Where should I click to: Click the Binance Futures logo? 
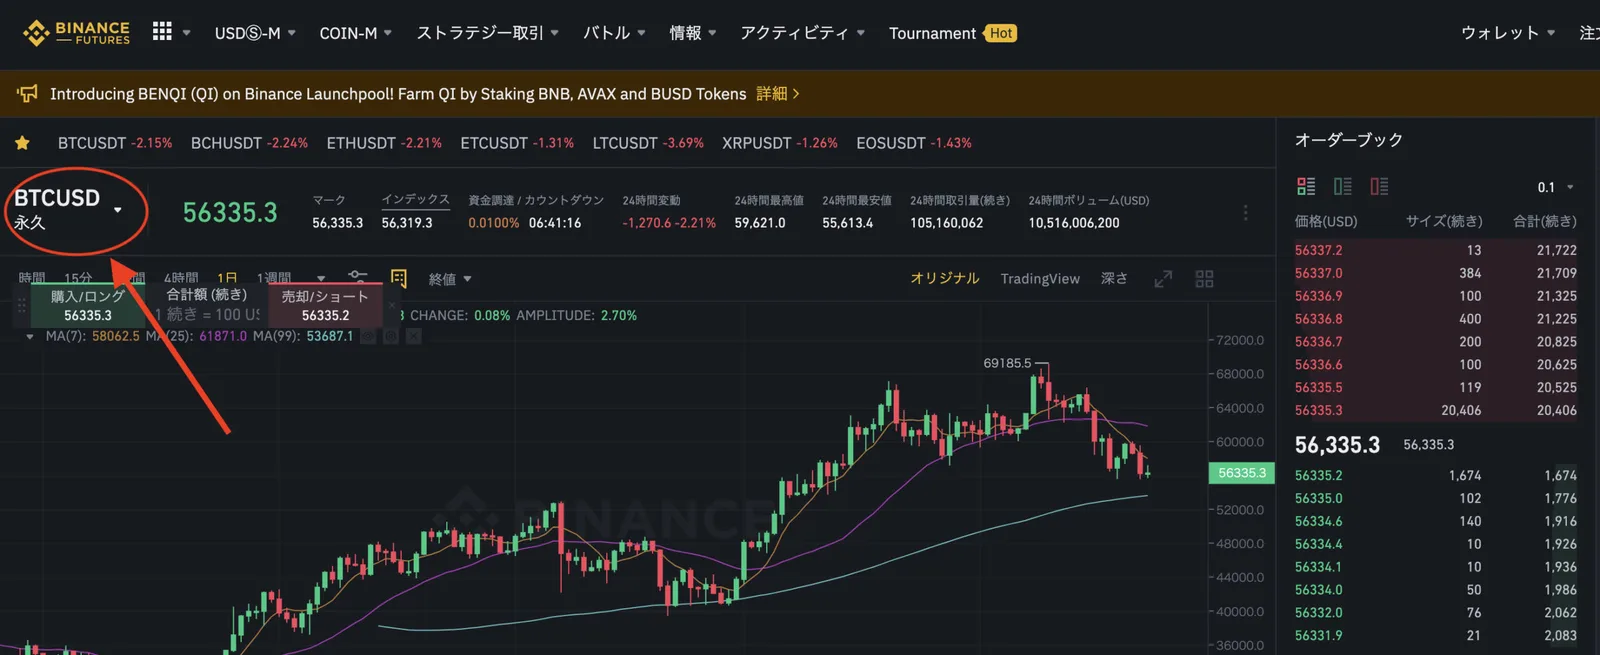coord(76,33)
